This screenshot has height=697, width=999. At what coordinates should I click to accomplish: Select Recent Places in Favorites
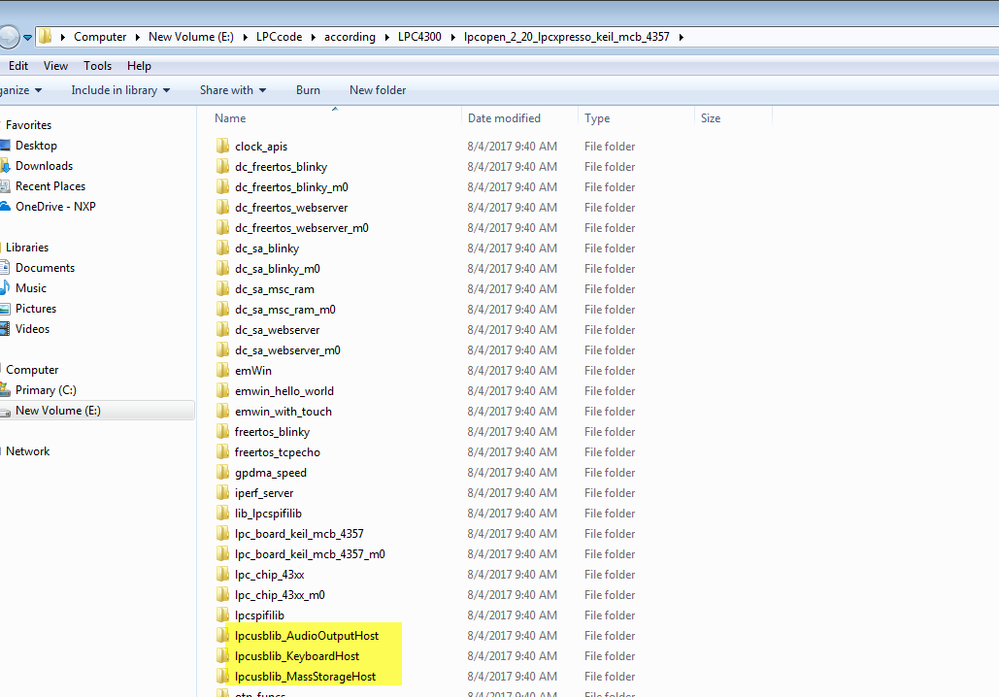pyautogui.click(x=50, y=186)
